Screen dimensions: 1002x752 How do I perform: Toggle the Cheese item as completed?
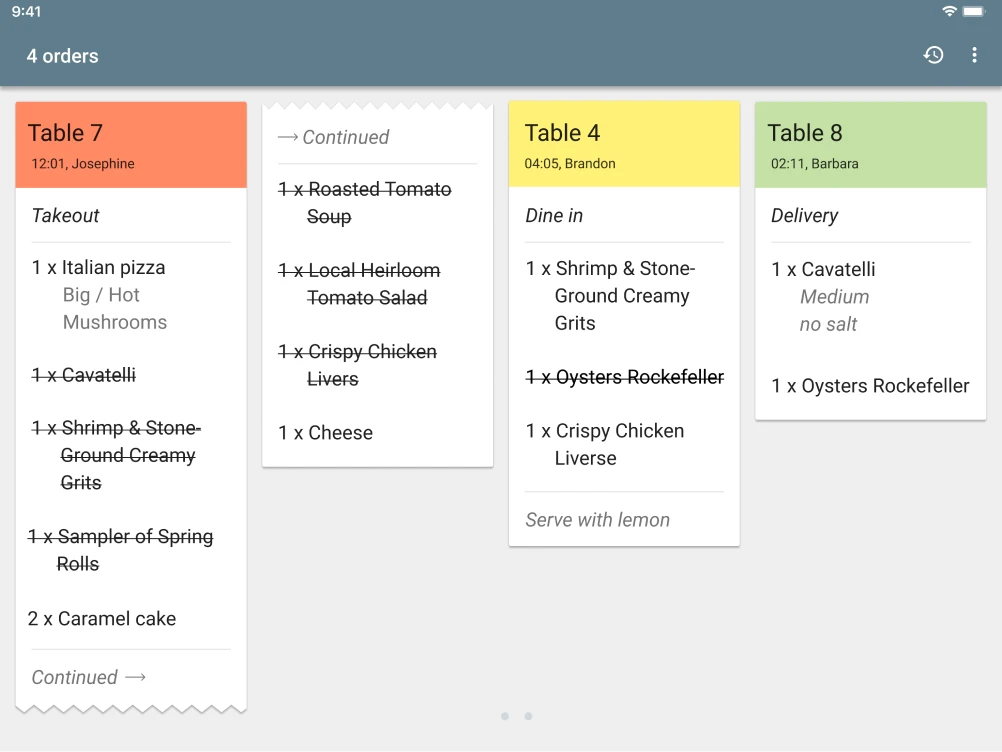click(x=326, y=433)
